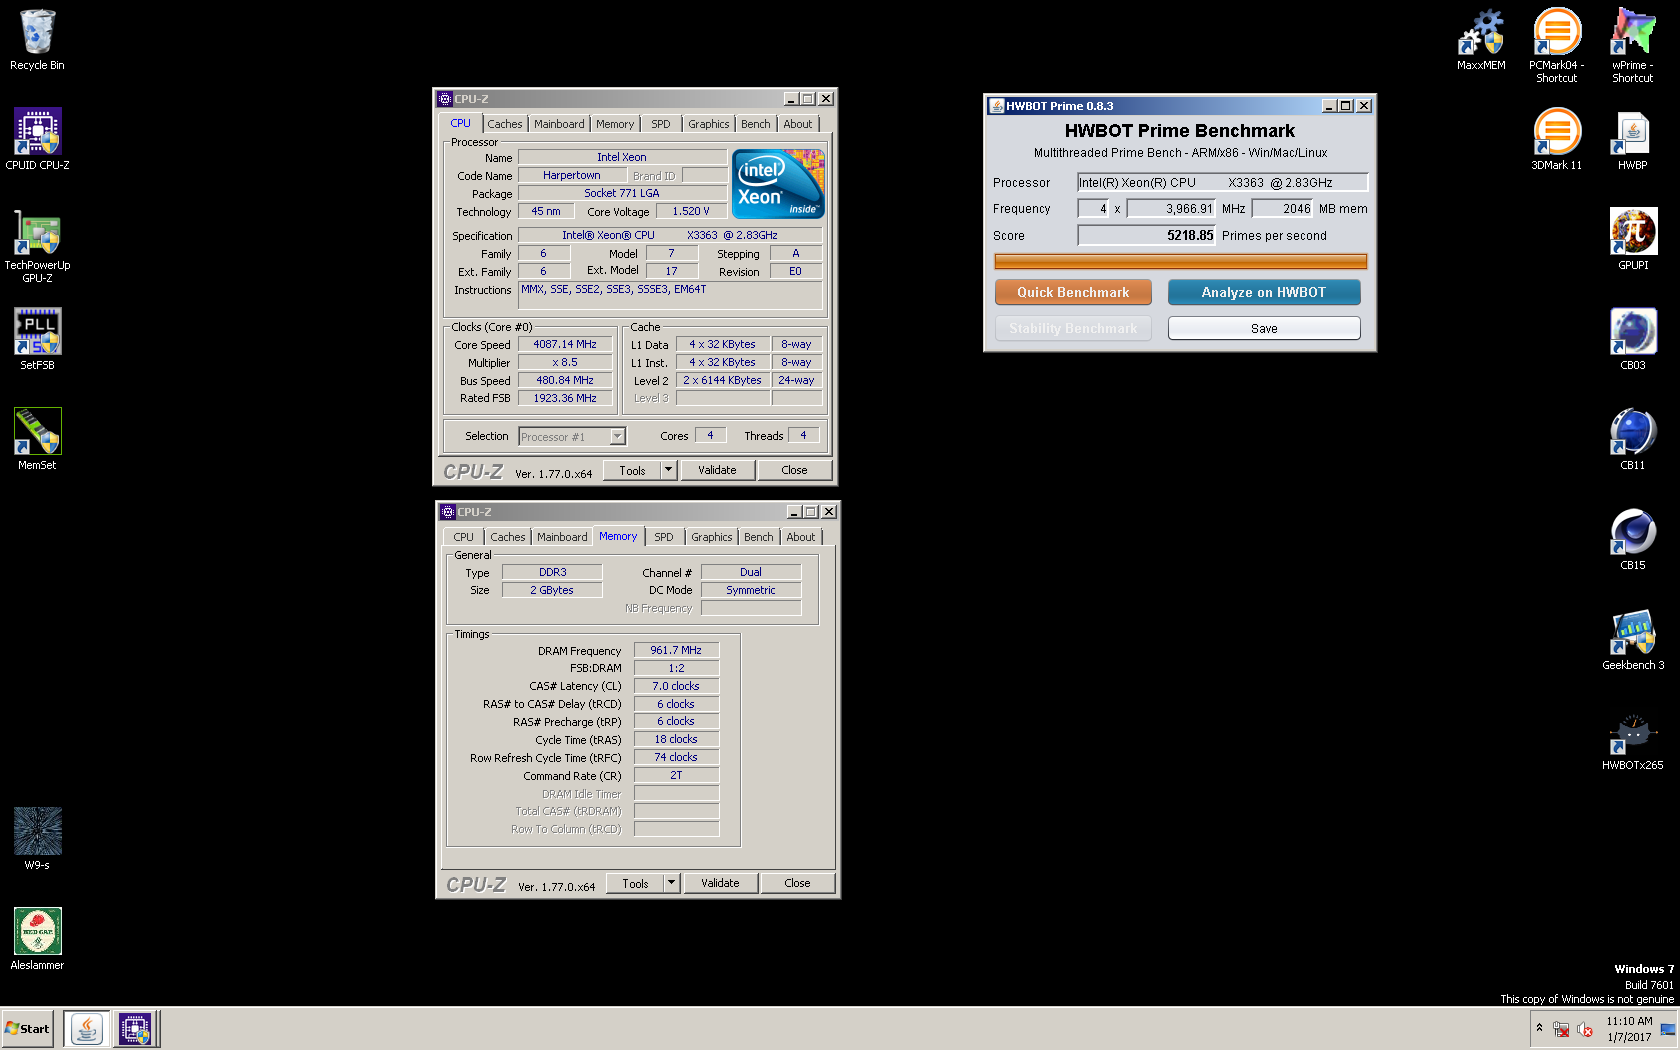The height and width of the screenshot is (1050, 1680).
Task: Click CPU-Z taskbar icon
Action: [x=135, y=1028]
